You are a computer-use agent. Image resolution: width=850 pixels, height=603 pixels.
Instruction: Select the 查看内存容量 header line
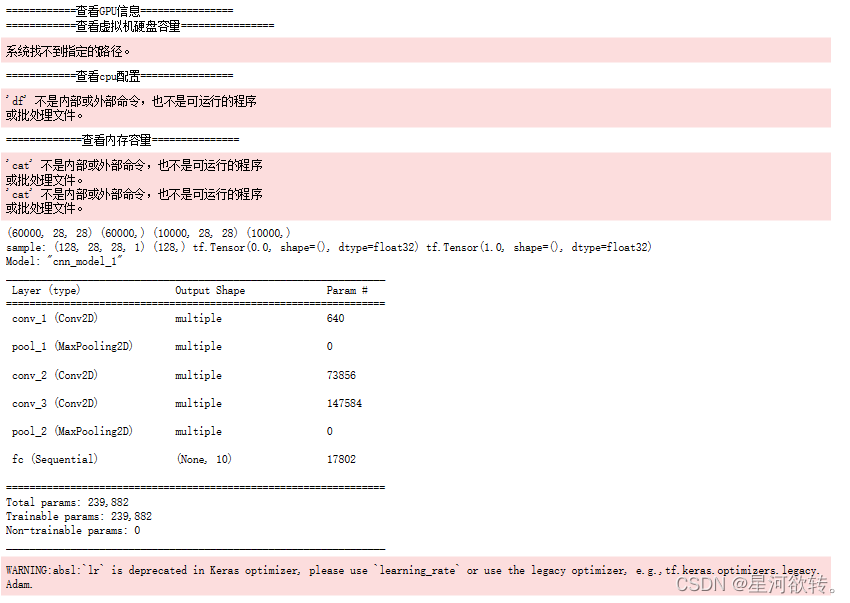click(x=118, y=140)
